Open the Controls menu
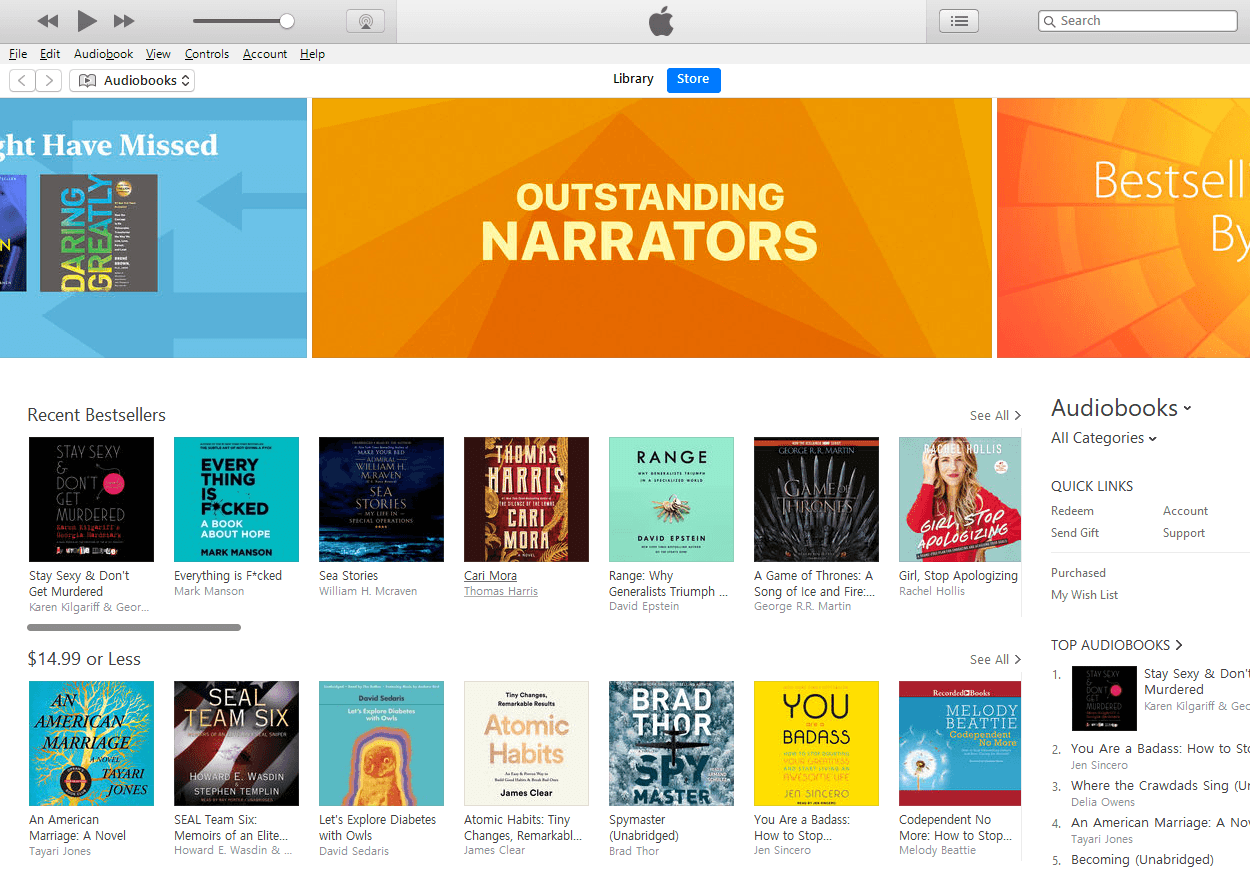This screenshot has width=1250, height=870. [207, 54]
